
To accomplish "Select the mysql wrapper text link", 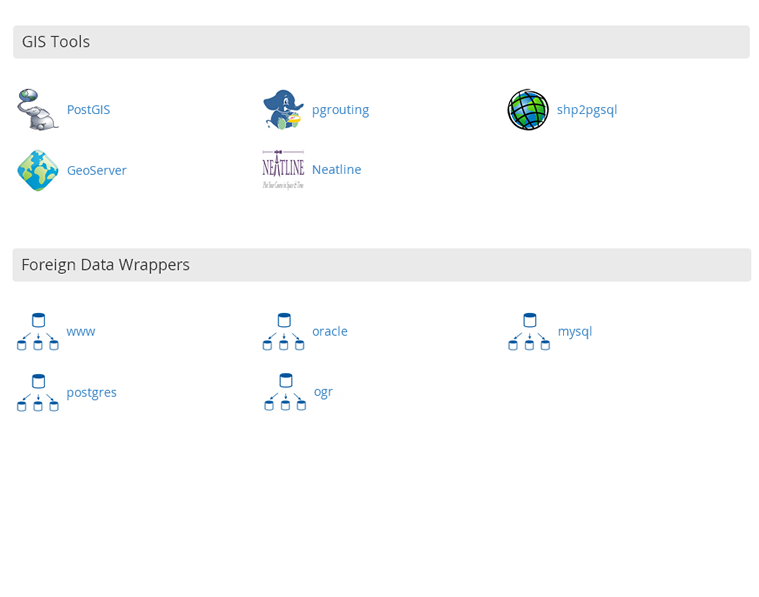I will (575, 332).
